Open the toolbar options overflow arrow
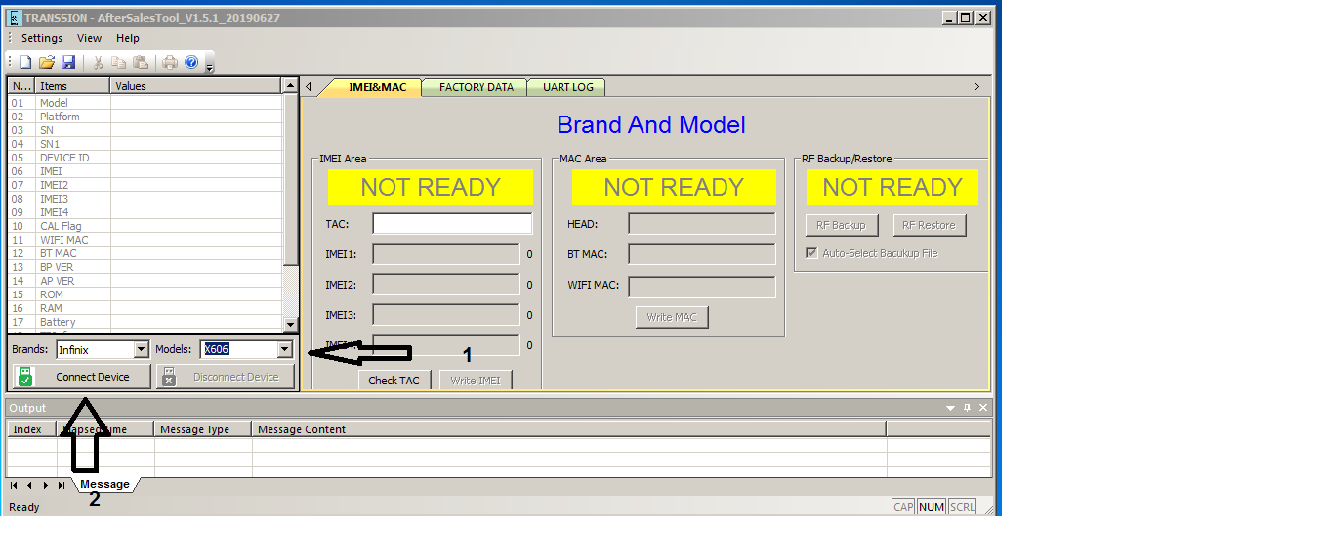The width and height of the screenshot is (1333, 549). coord(209,66)
